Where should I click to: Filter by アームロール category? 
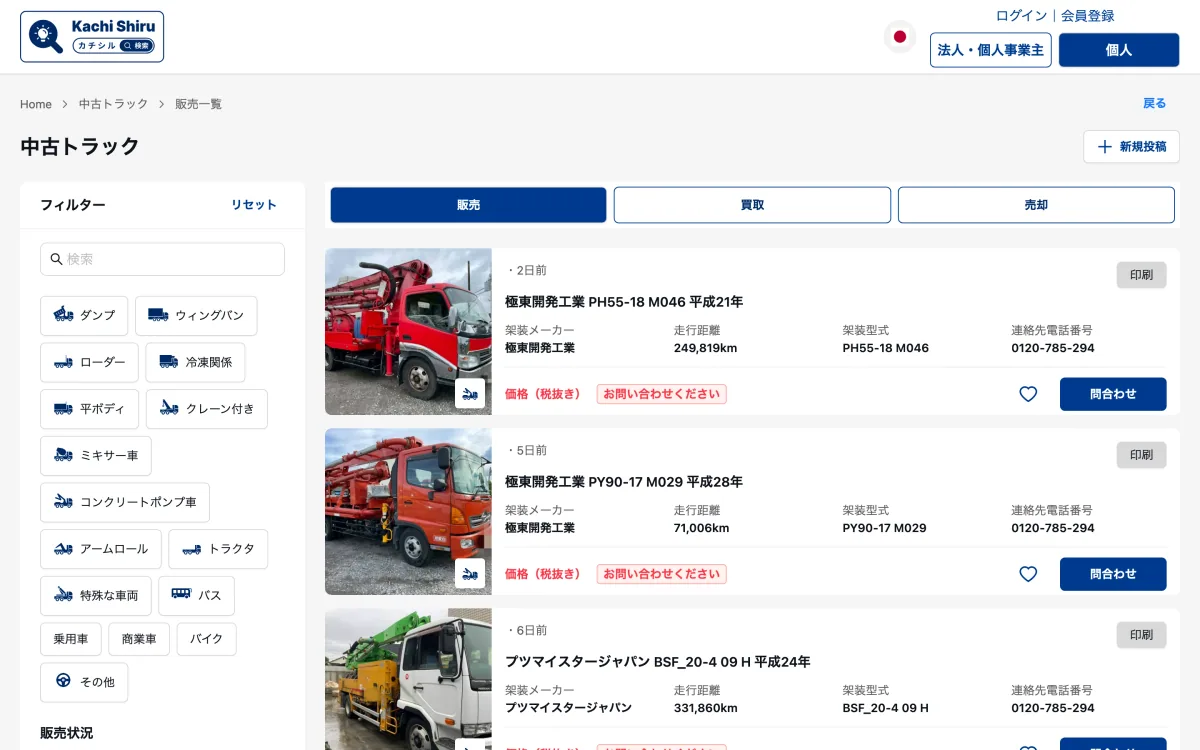100,549
